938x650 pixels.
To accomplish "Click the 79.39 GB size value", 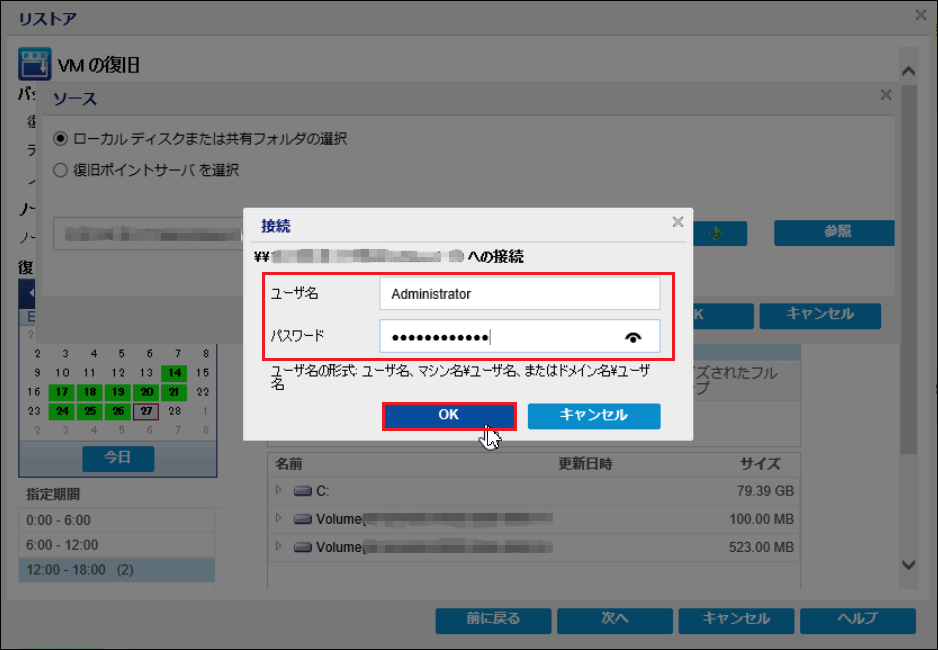I will point(765,491).
